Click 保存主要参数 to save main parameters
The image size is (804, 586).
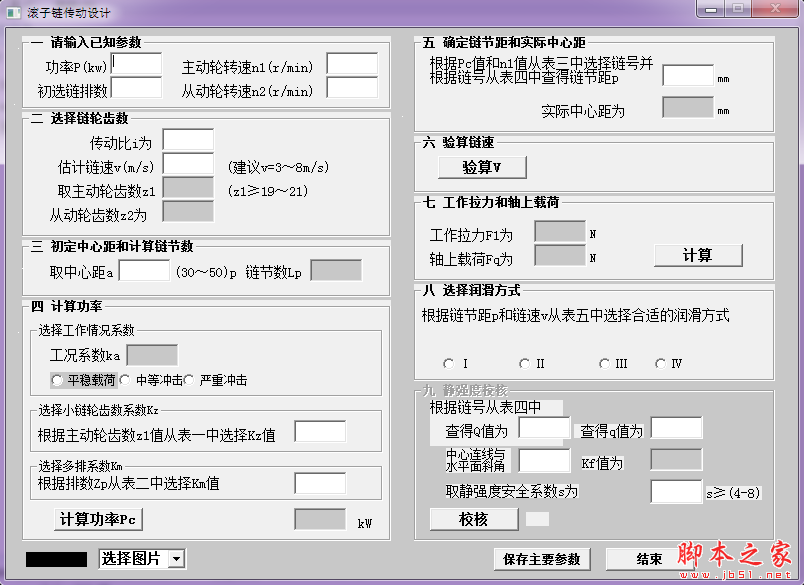coord(542,560)
